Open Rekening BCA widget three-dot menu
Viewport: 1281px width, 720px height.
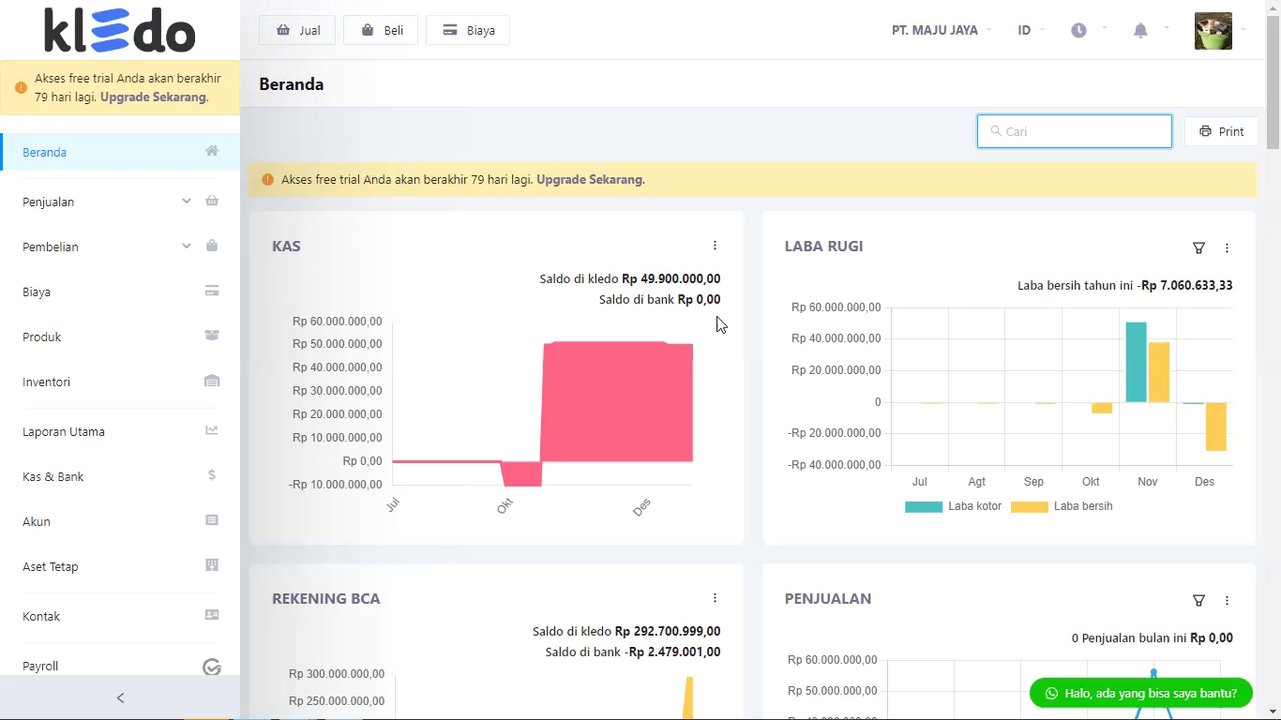[714, 598]
